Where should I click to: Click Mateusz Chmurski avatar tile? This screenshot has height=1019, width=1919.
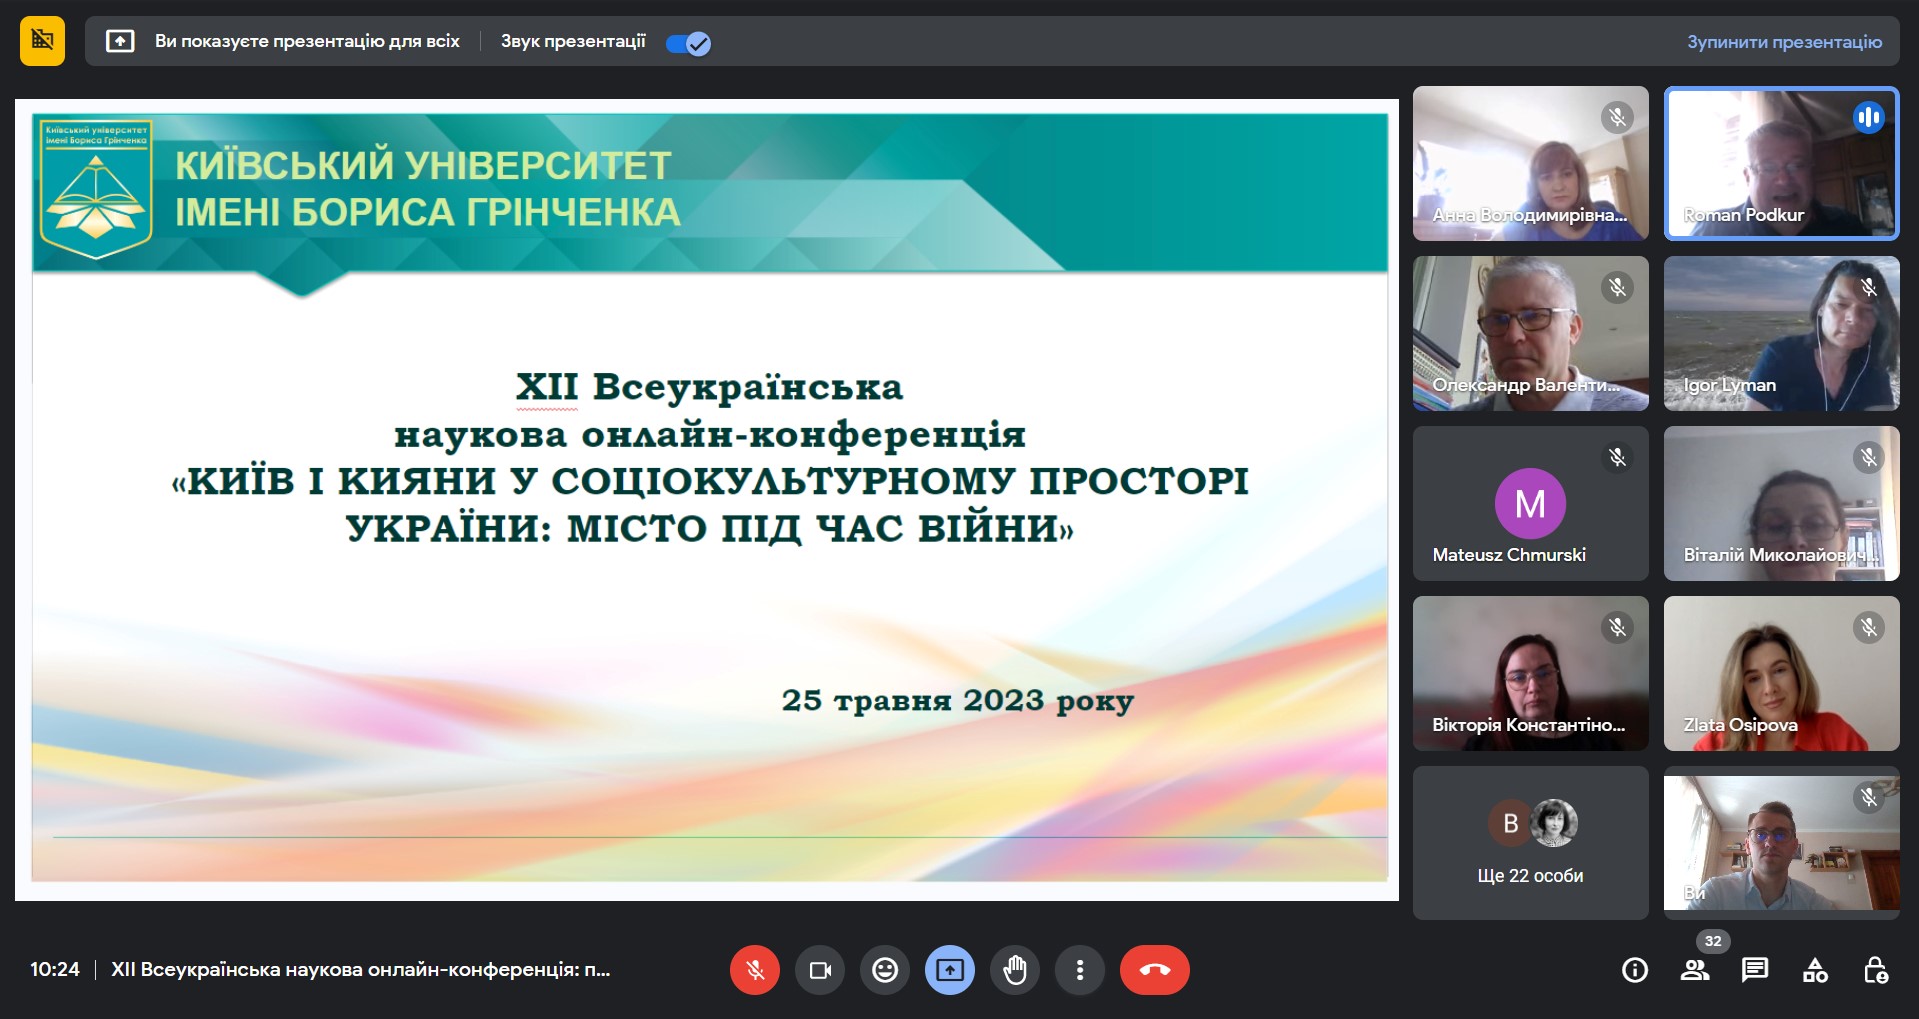[x=1530, y=503]
